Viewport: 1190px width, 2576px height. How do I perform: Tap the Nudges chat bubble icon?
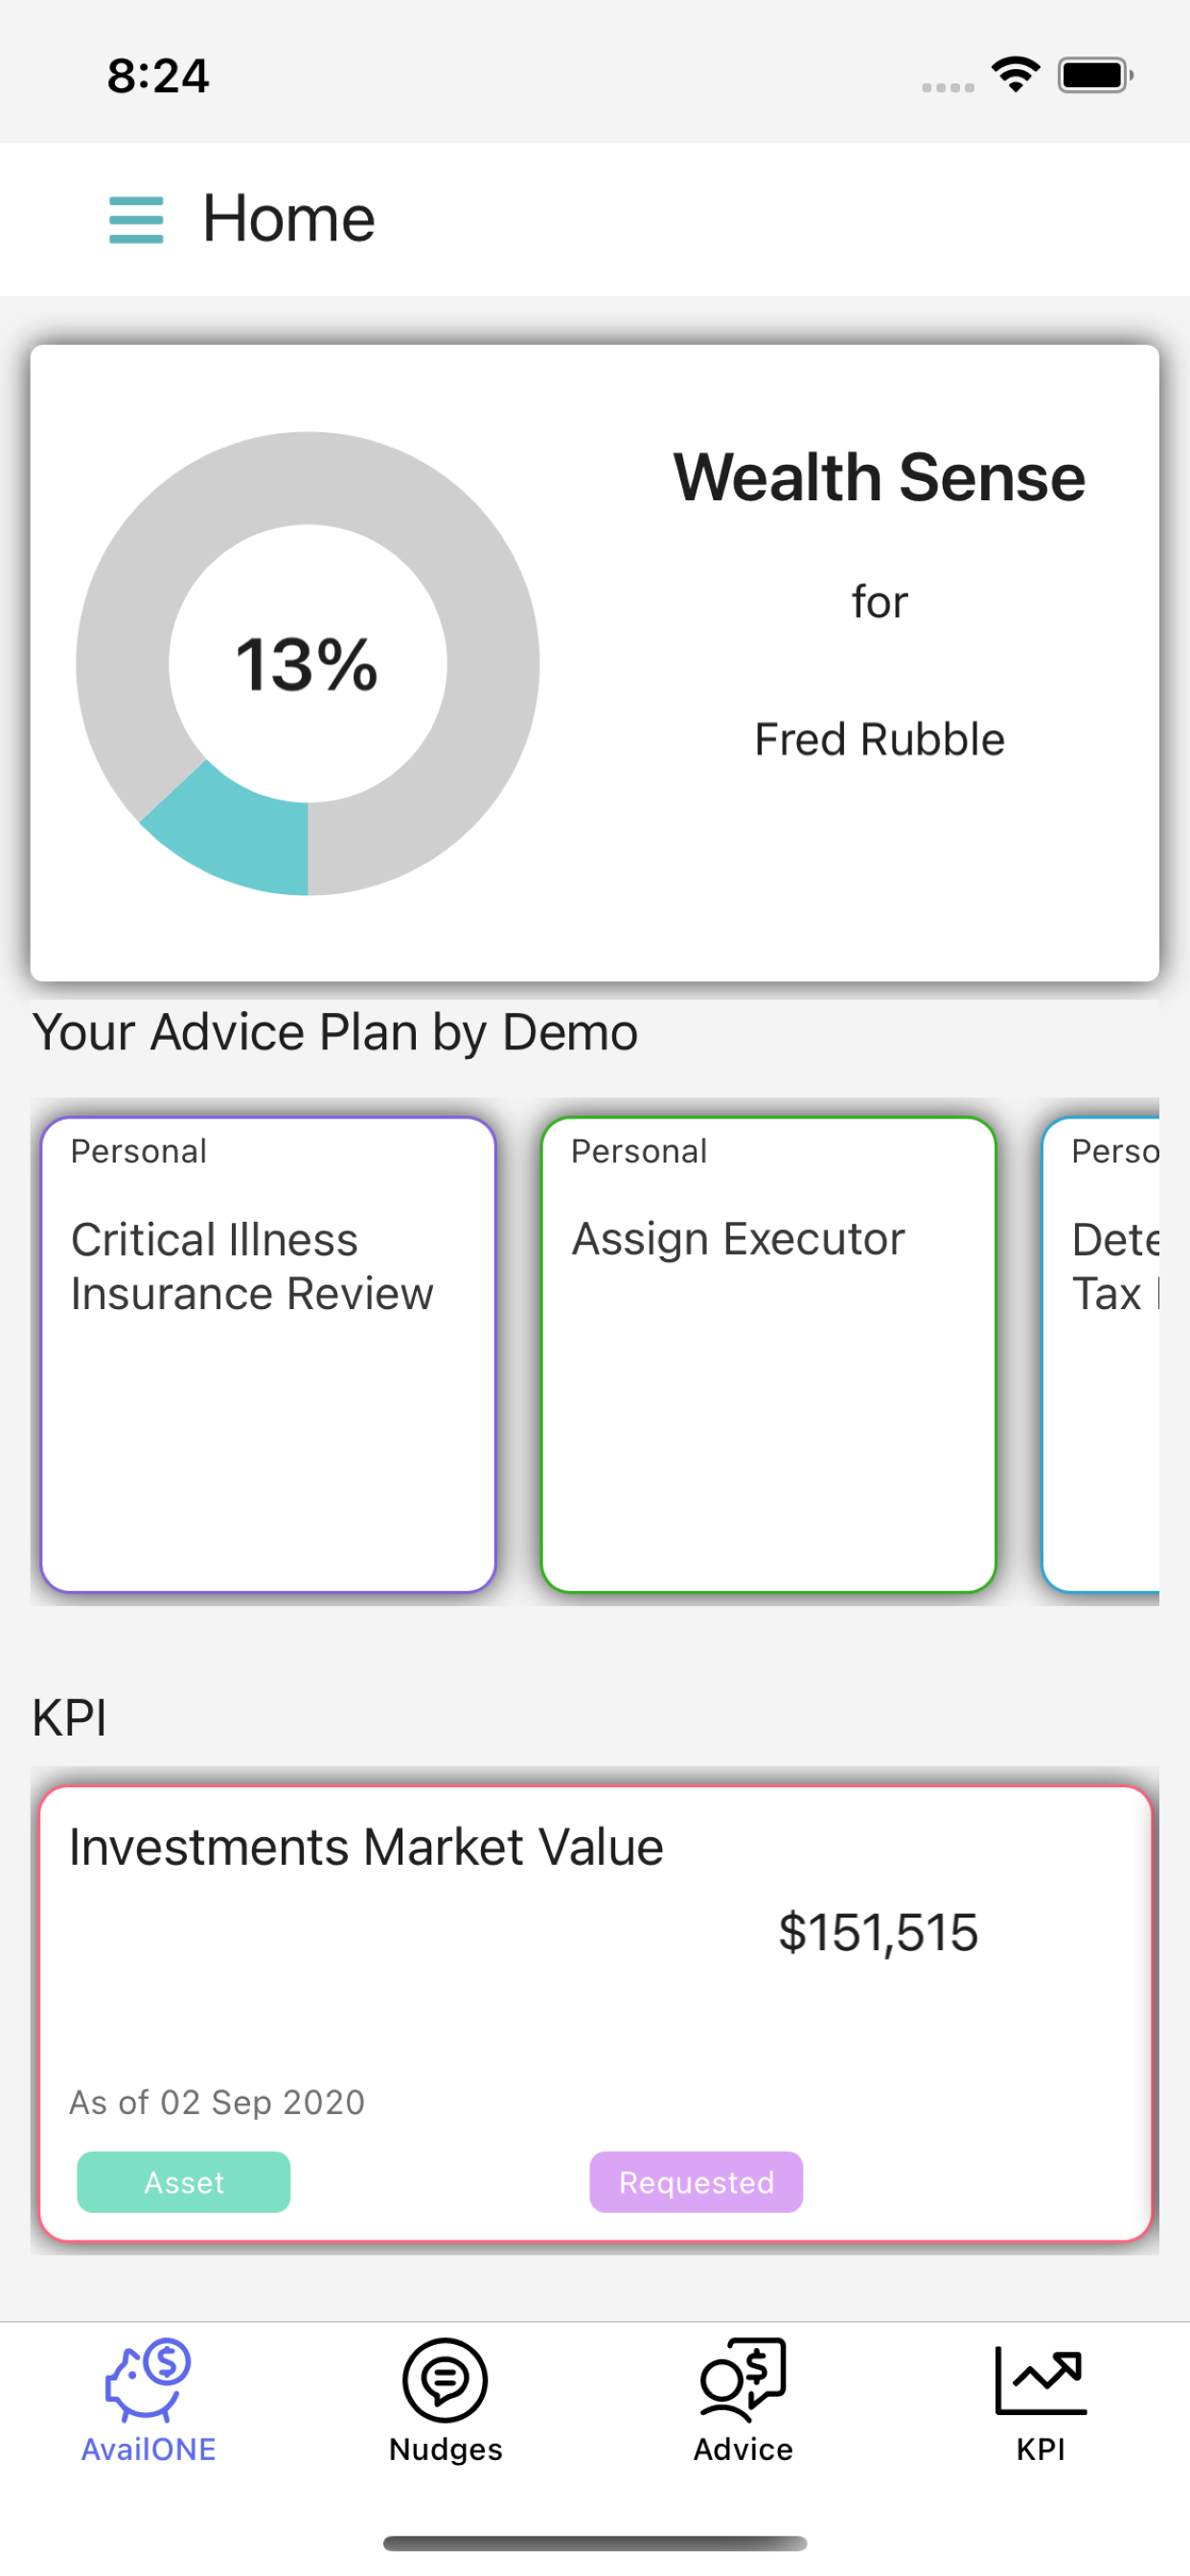click(x=445, y=2380)
